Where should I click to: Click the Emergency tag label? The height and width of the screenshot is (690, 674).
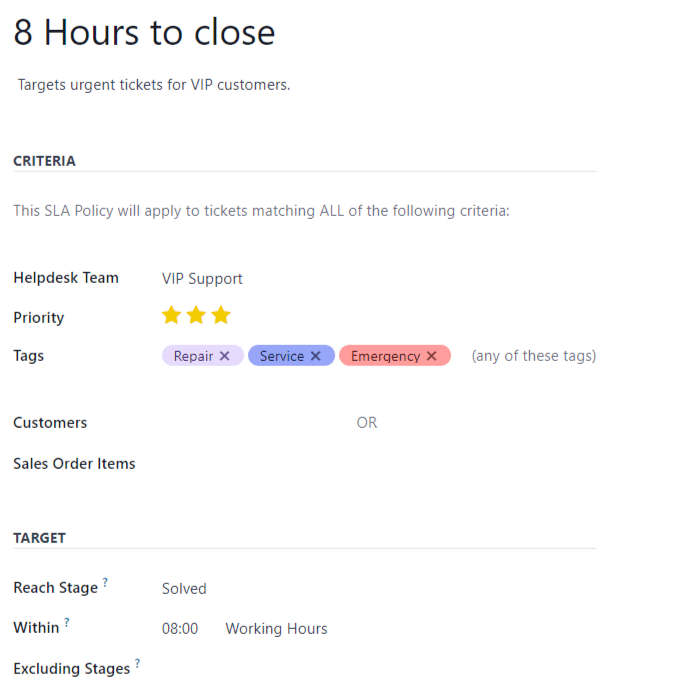tap(385, 356)
